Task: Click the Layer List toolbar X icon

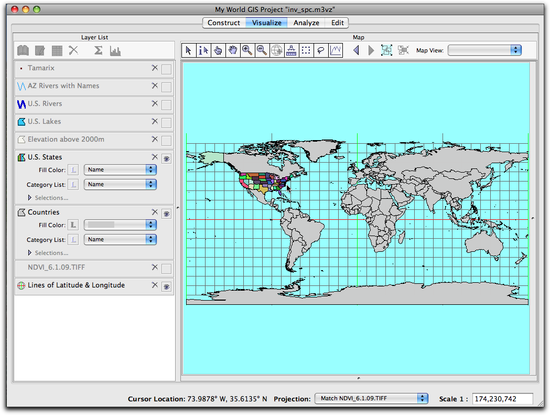Action: pos(73,50)
